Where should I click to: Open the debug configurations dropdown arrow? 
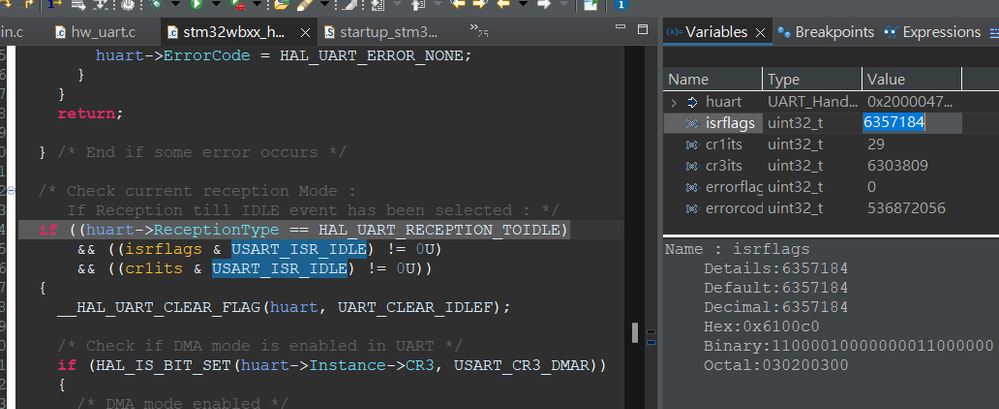[x=175, y=4]
